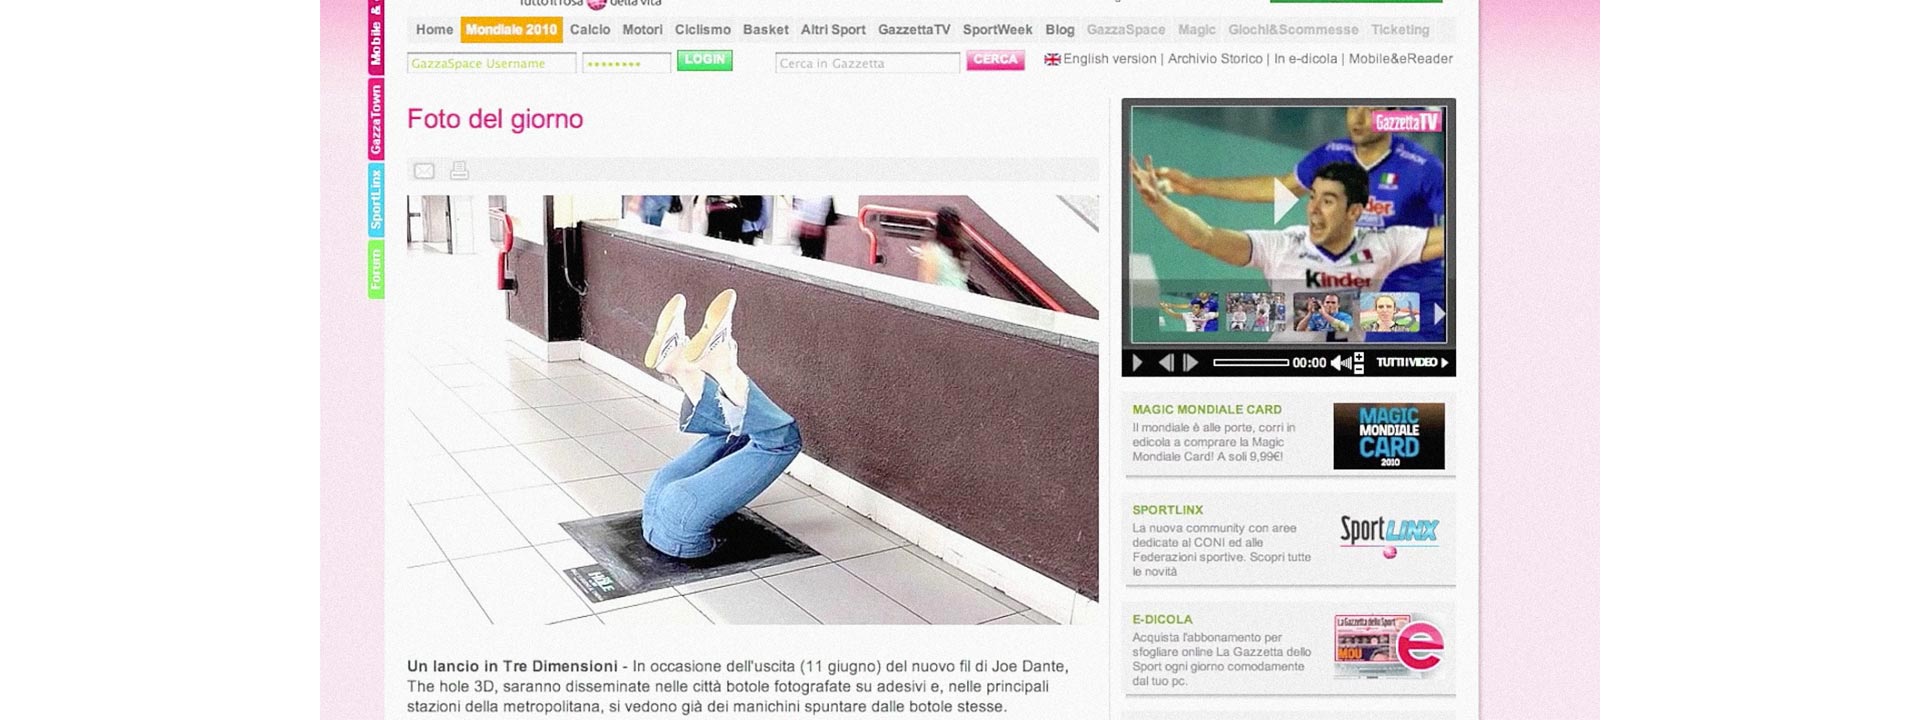Open Magic section in navigation
1920x720 pixels.
1197,30
